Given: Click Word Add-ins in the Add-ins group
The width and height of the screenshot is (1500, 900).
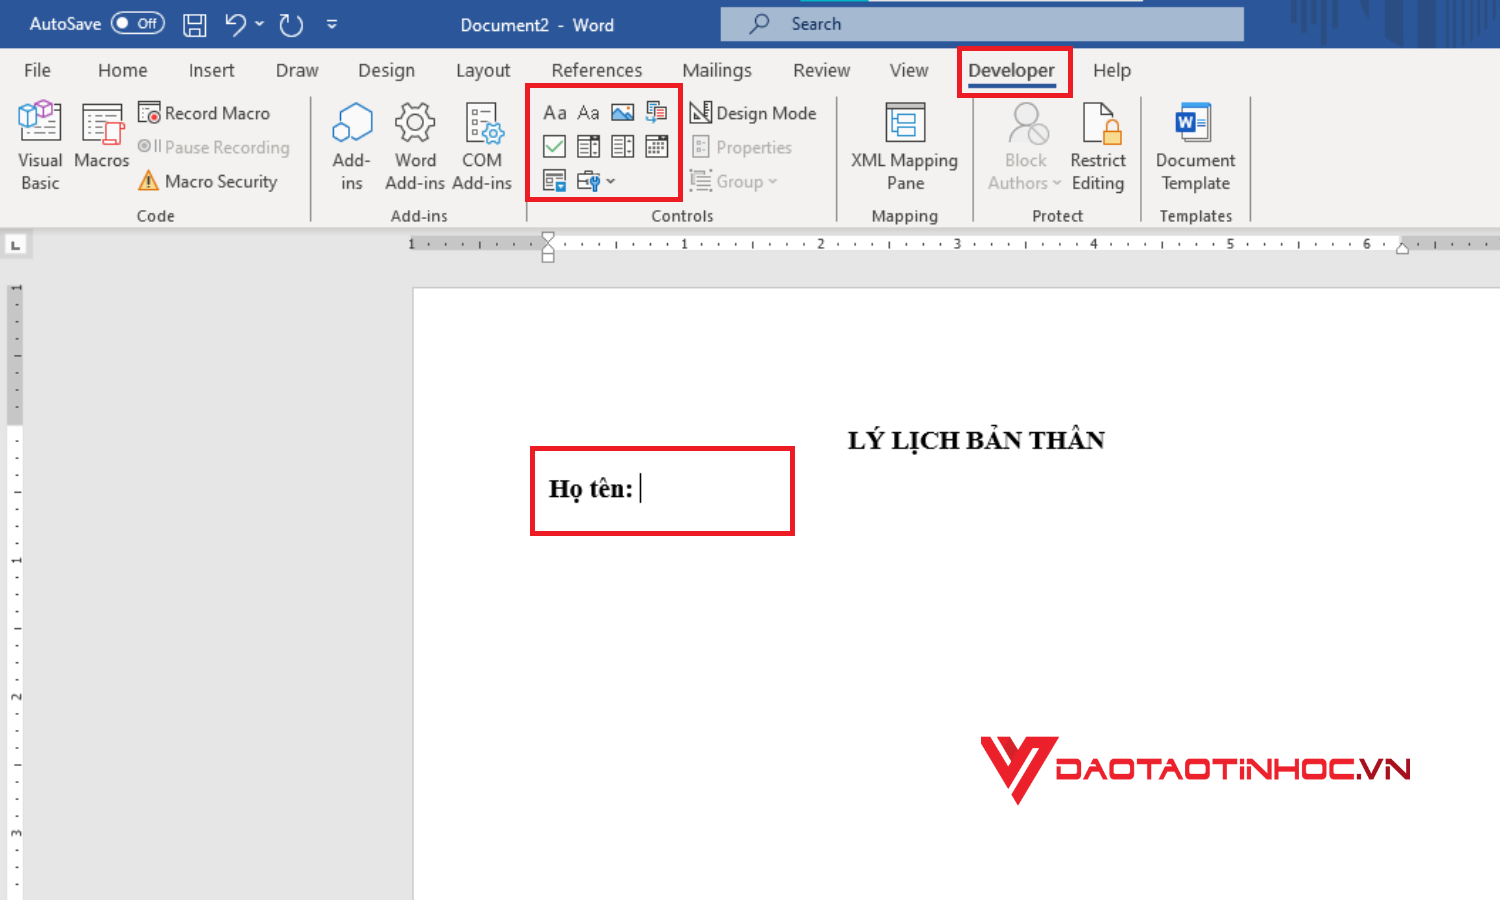Looking at the screenshot, I should 414,145.
